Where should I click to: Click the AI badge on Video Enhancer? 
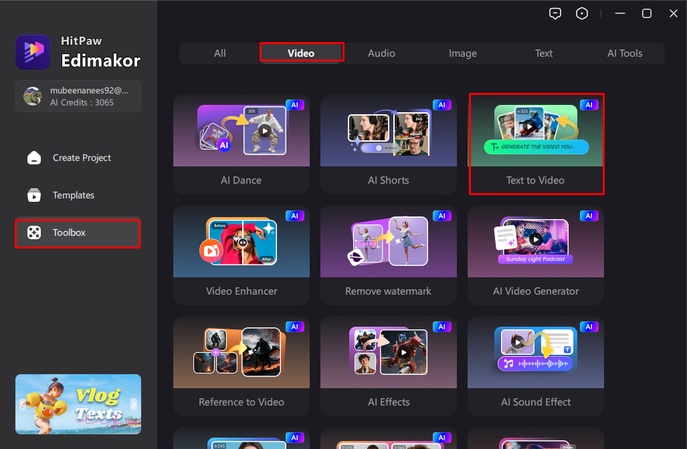(x=295, y=215)
